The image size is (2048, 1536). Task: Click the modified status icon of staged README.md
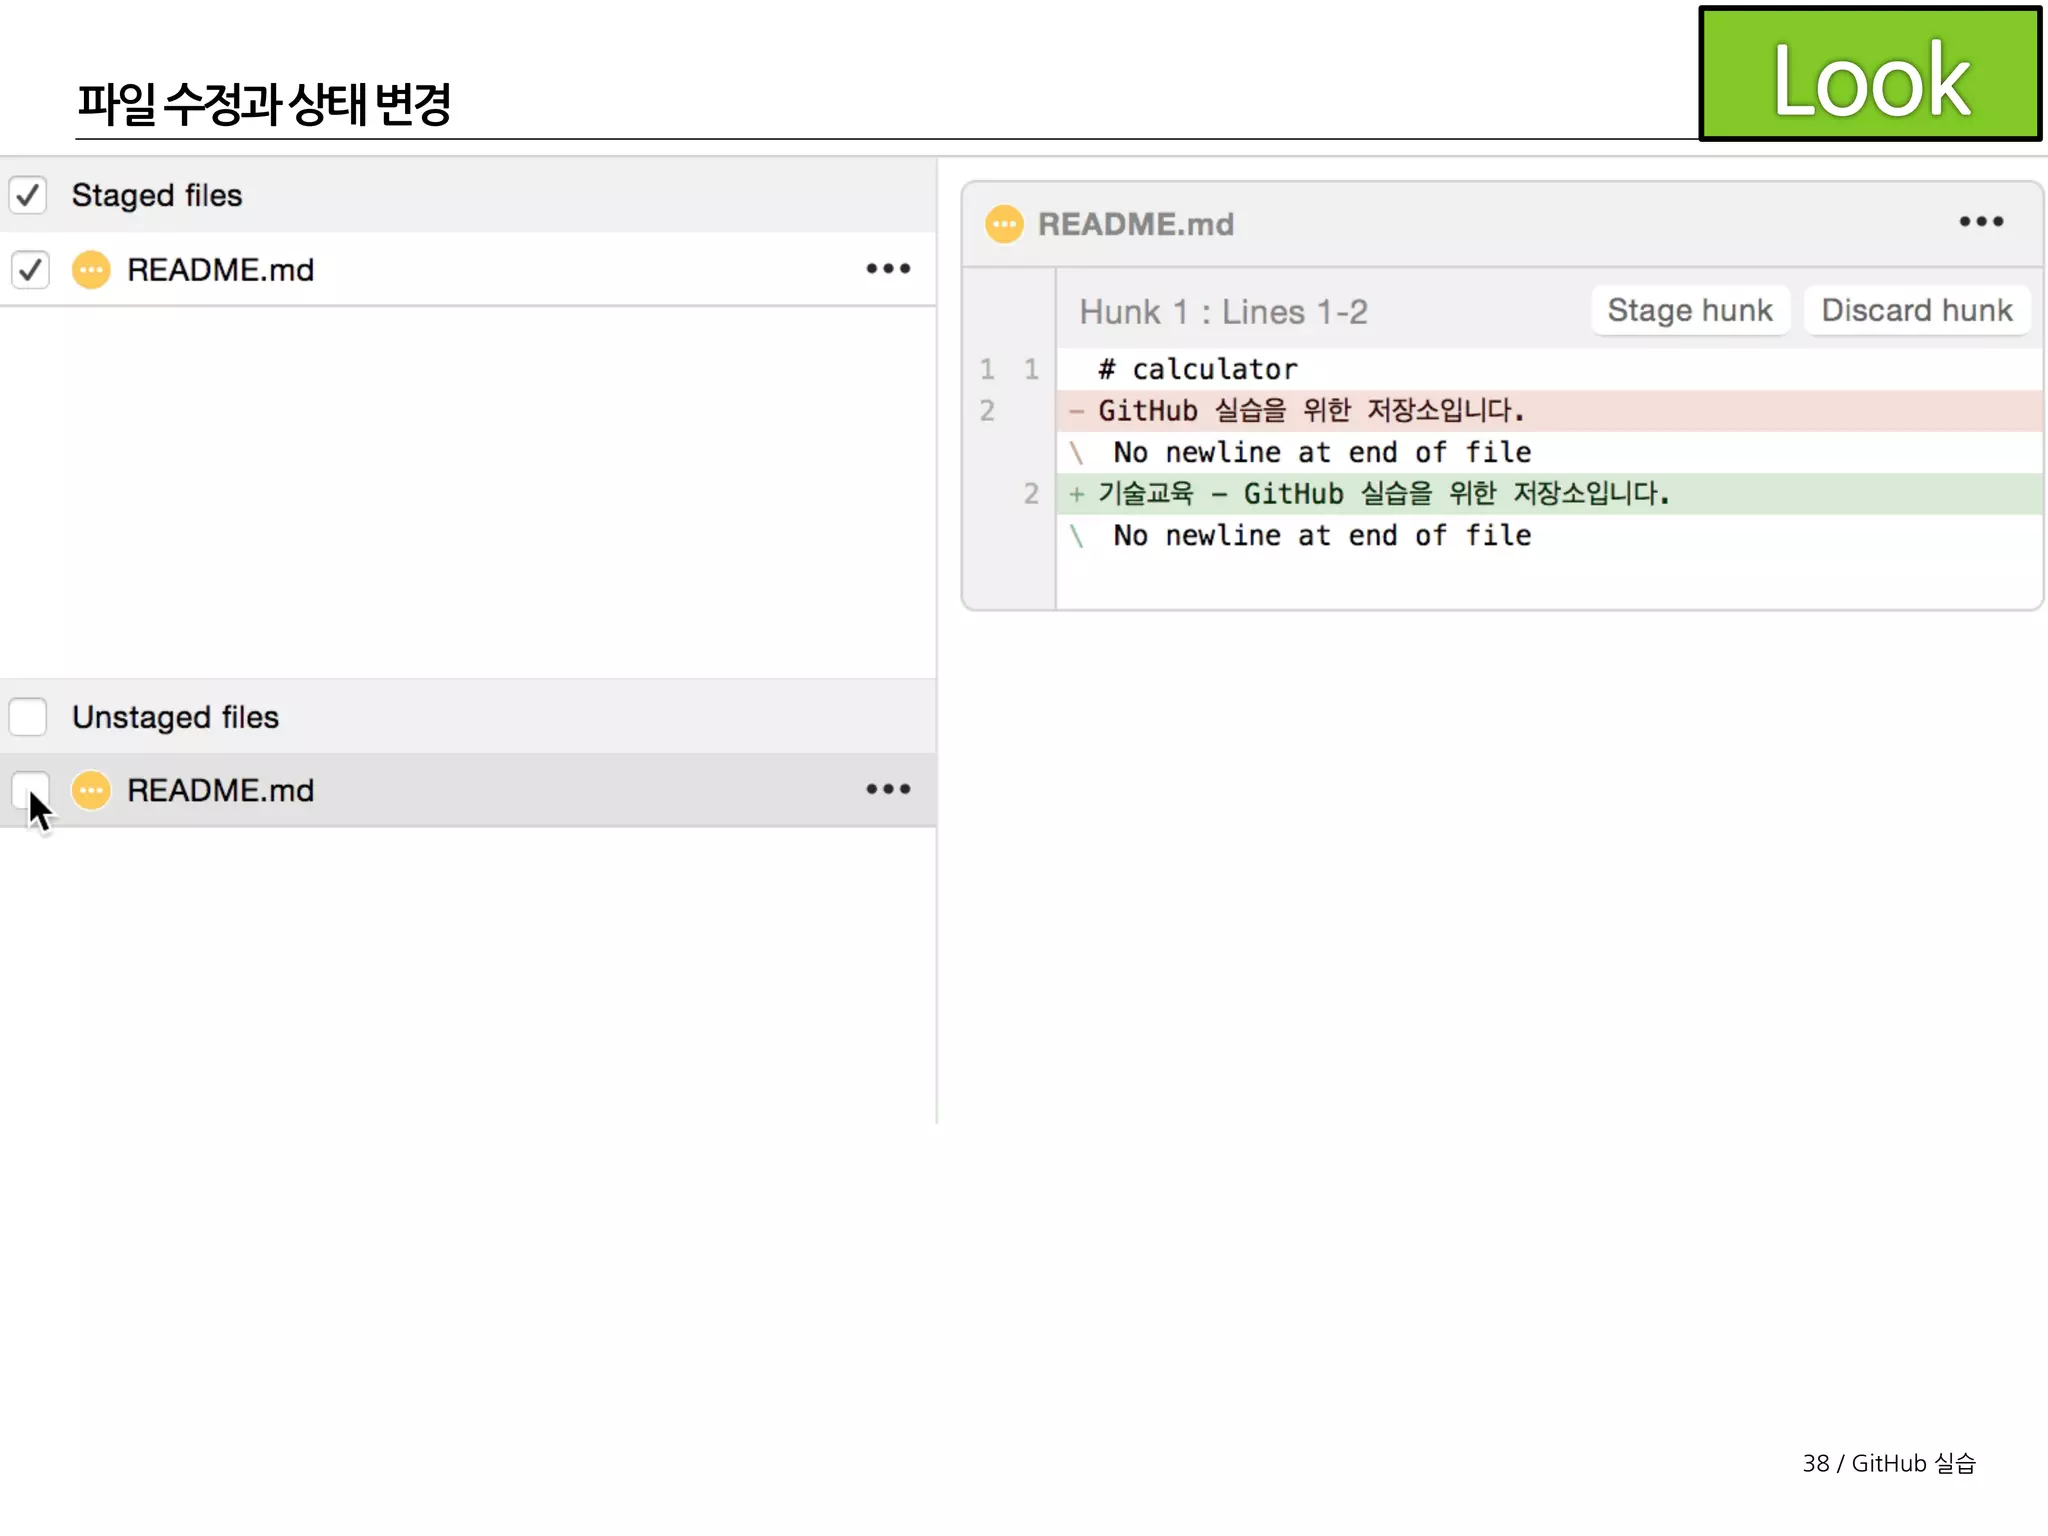[x=91, y=269]
